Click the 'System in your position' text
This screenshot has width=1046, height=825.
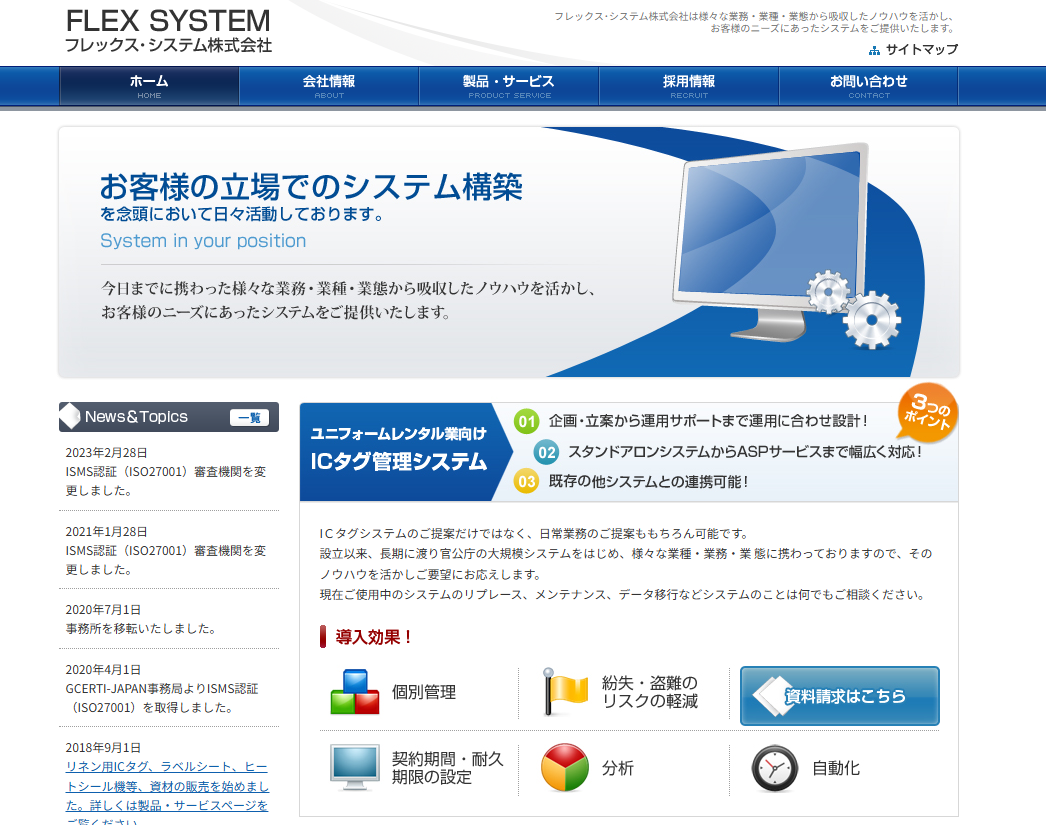(x=203, y=241)
